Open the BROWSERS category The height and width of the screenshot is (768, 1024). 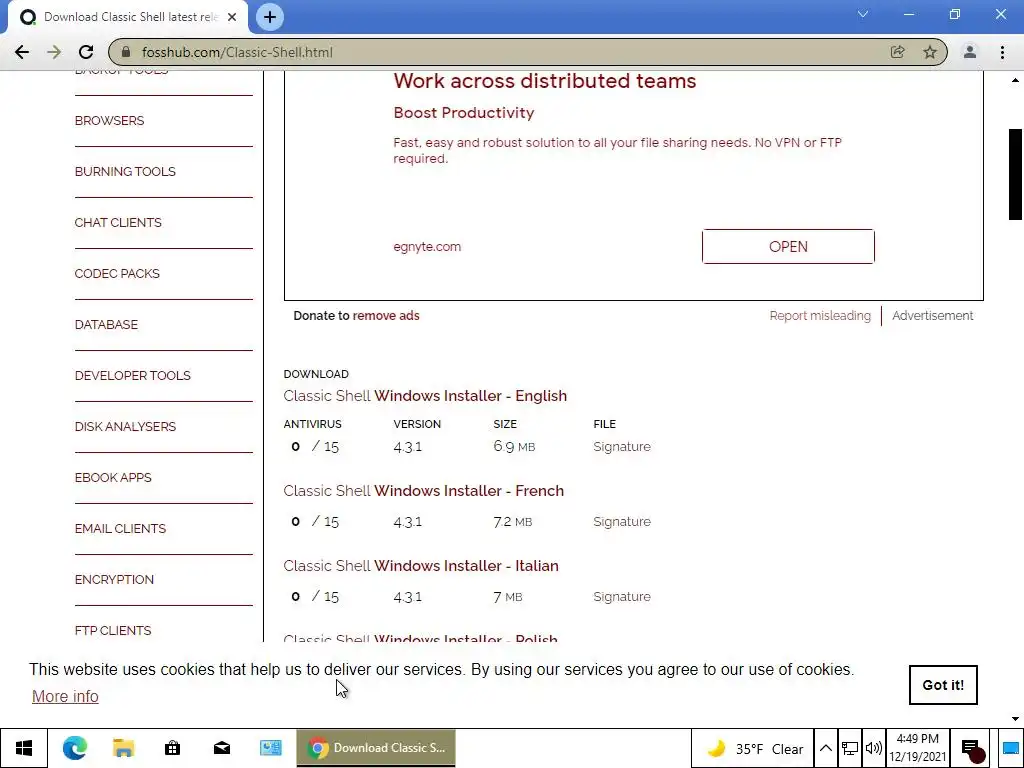click(x=109, y=121)
